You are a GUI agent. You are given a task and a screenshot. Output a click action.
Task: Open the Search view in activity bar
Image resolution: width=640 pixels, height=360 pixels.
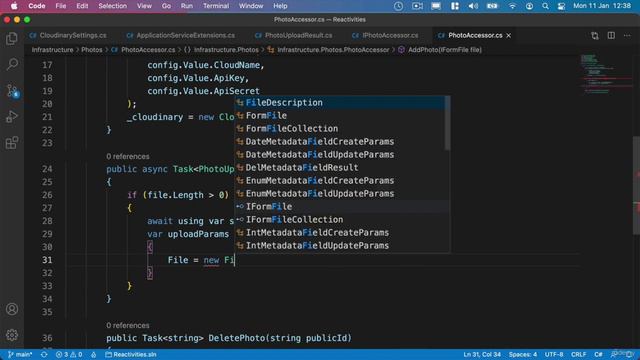[x=12, y=64]
